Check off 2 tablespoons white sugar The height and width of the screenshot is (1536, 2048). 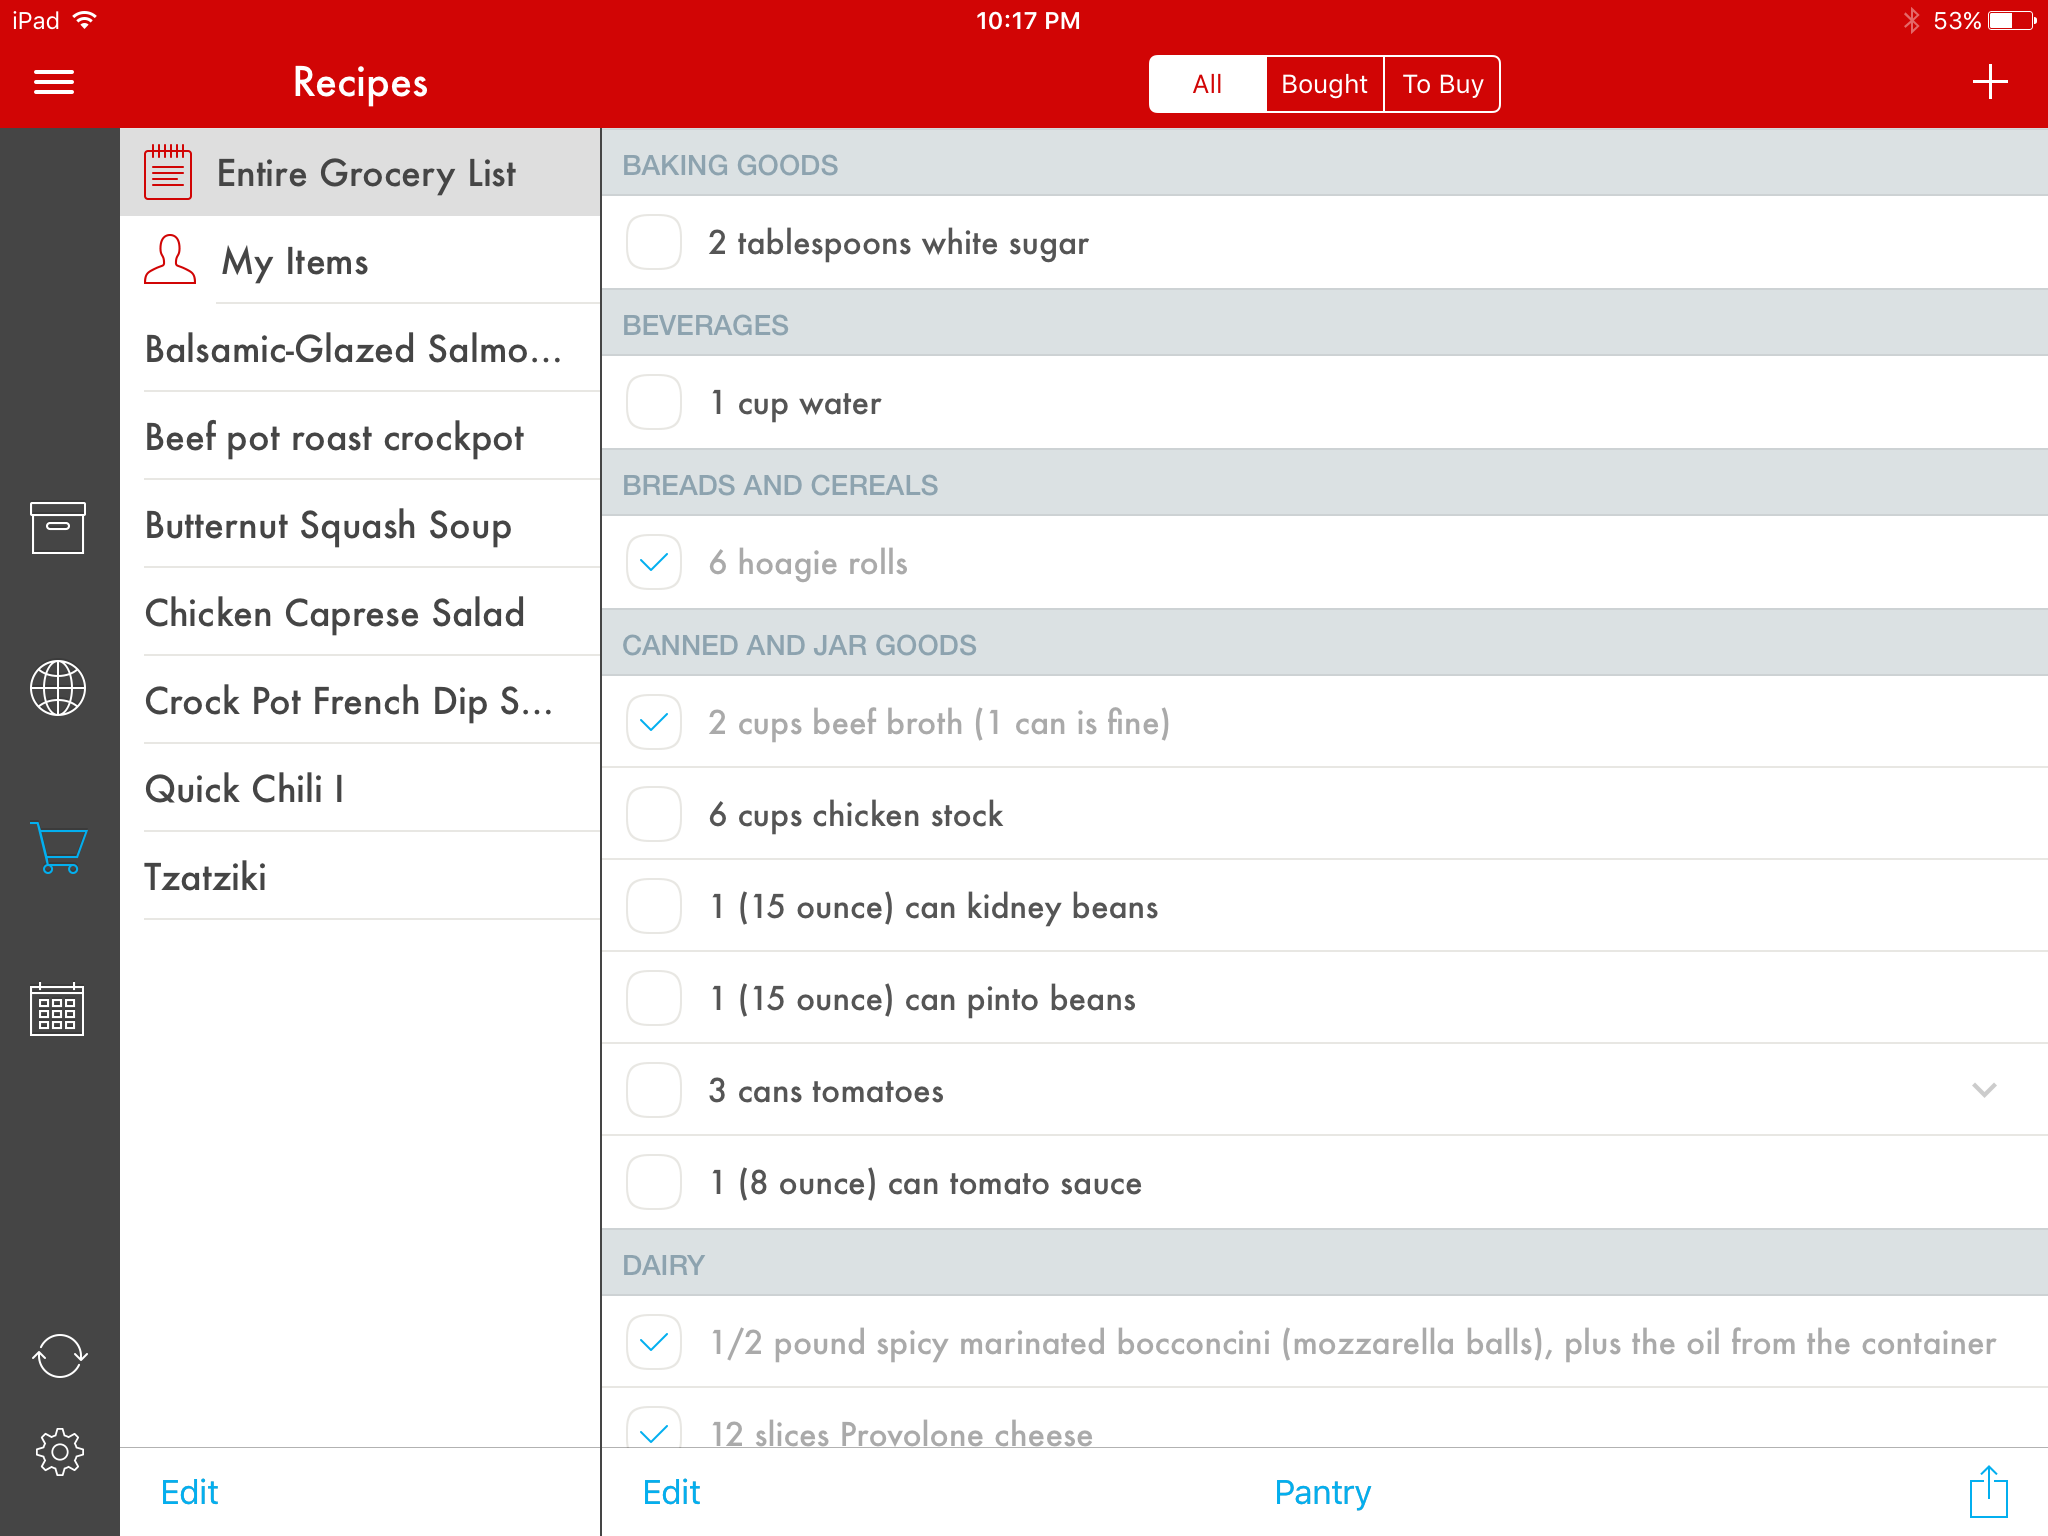[x=654, y=243]
